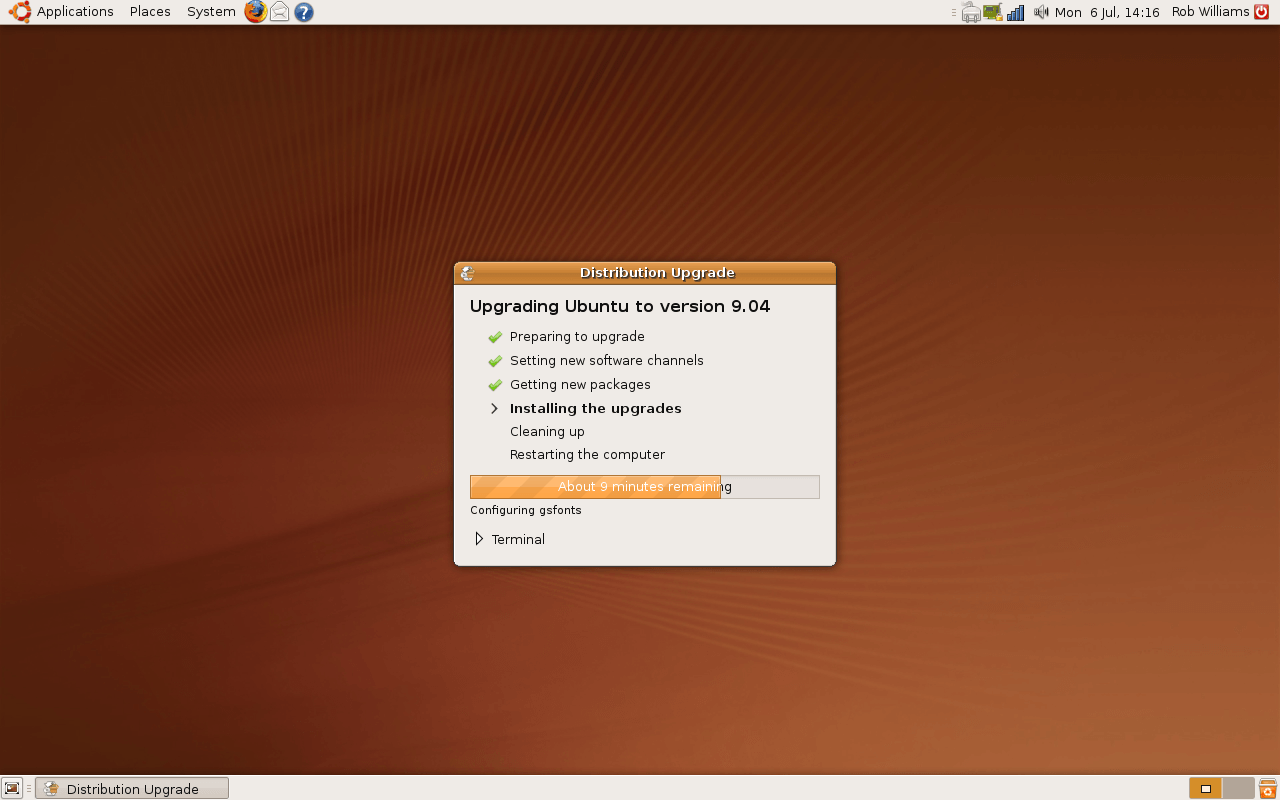Open the Rob Williams user switcher

coord(1210,12)
